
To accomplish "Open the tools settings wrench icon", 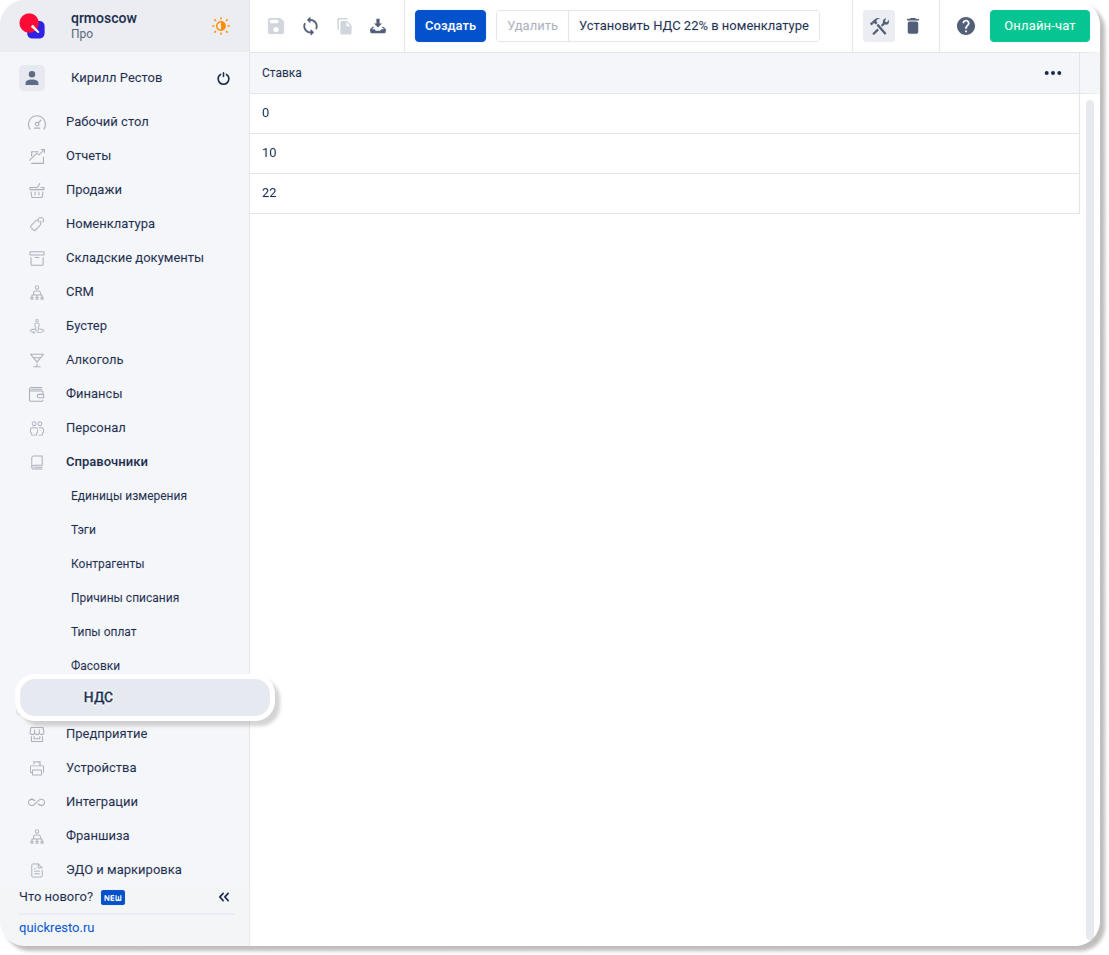I will (x=879, y=26).
